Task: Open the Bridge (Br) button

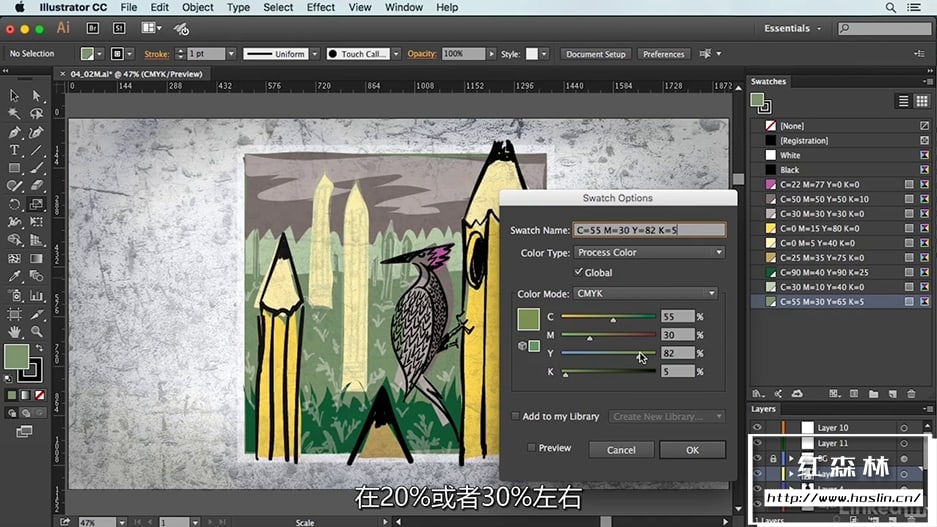Action: tap(93, 28)
